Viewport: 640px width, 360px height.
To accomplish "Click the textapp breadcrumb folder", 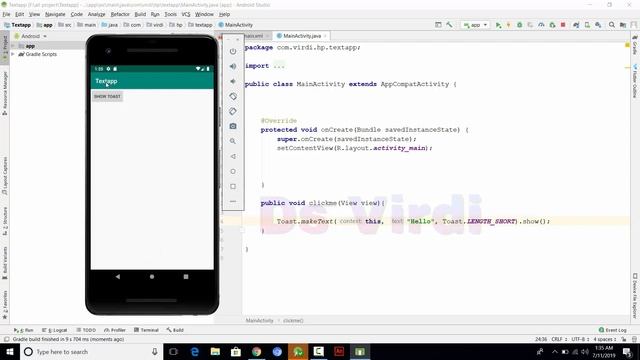I will tap(200, 25).
